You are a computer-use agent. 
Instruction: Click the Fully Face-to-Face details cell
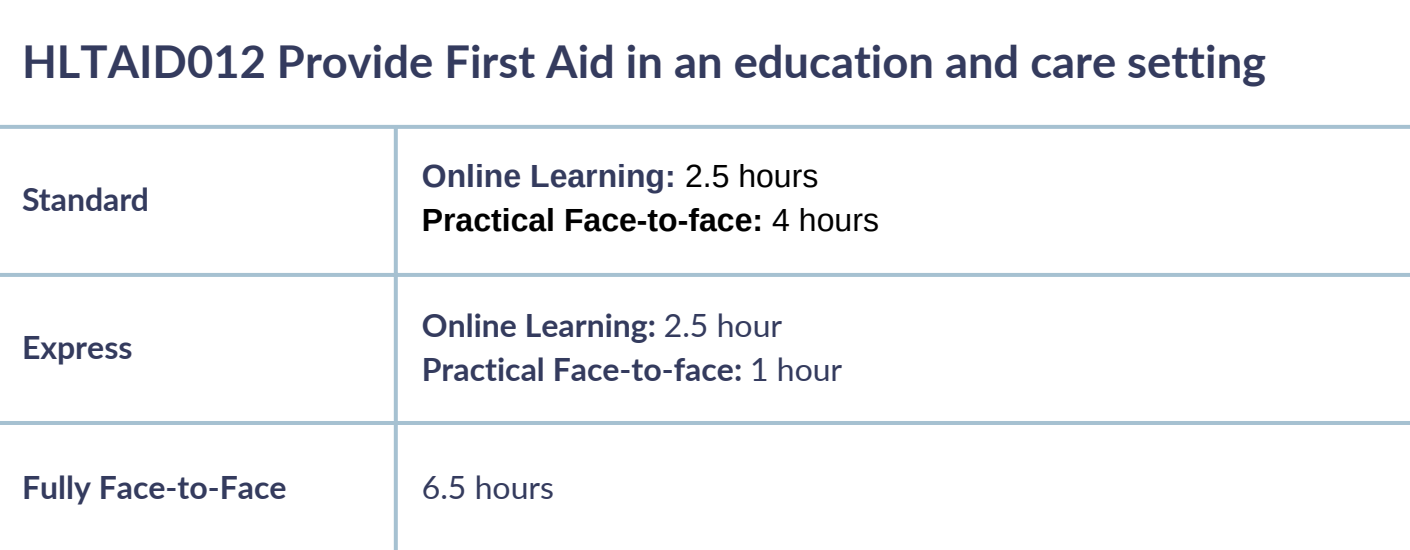[902, 489]
